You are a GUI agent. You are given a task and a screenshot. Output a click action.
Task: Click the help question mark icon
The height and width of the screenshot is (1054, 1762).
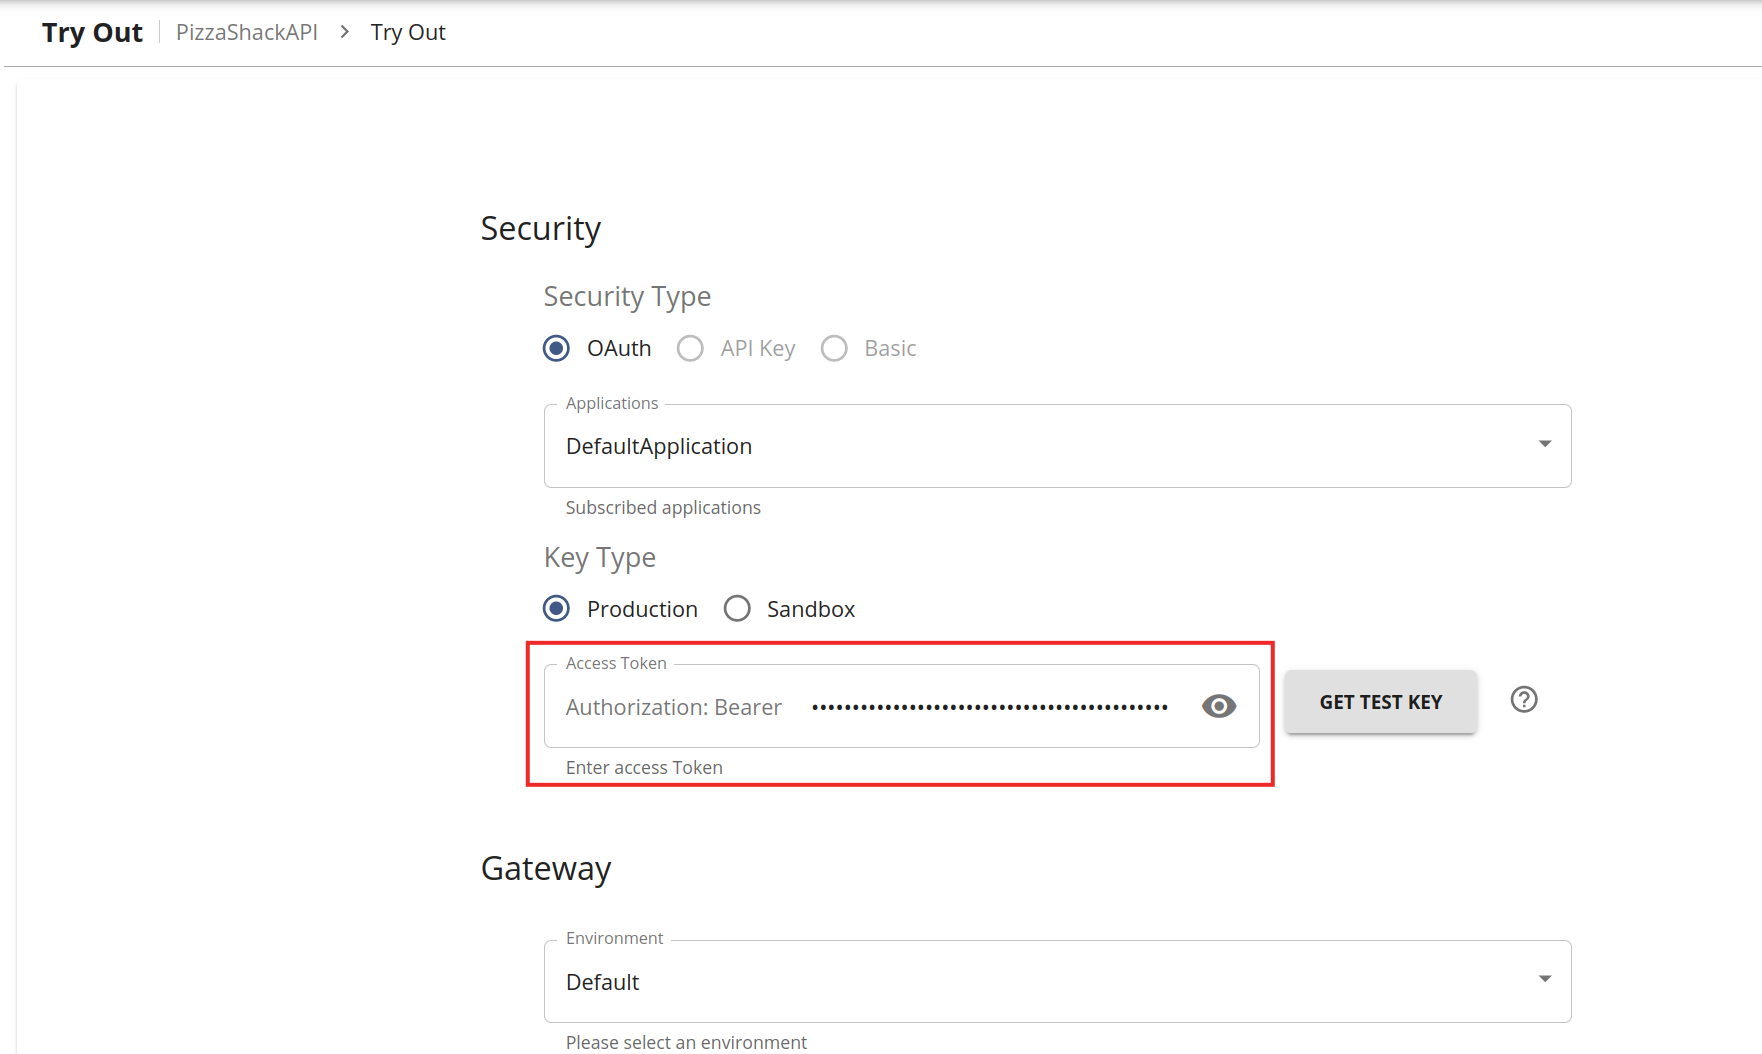click(x=1523, y=700)
